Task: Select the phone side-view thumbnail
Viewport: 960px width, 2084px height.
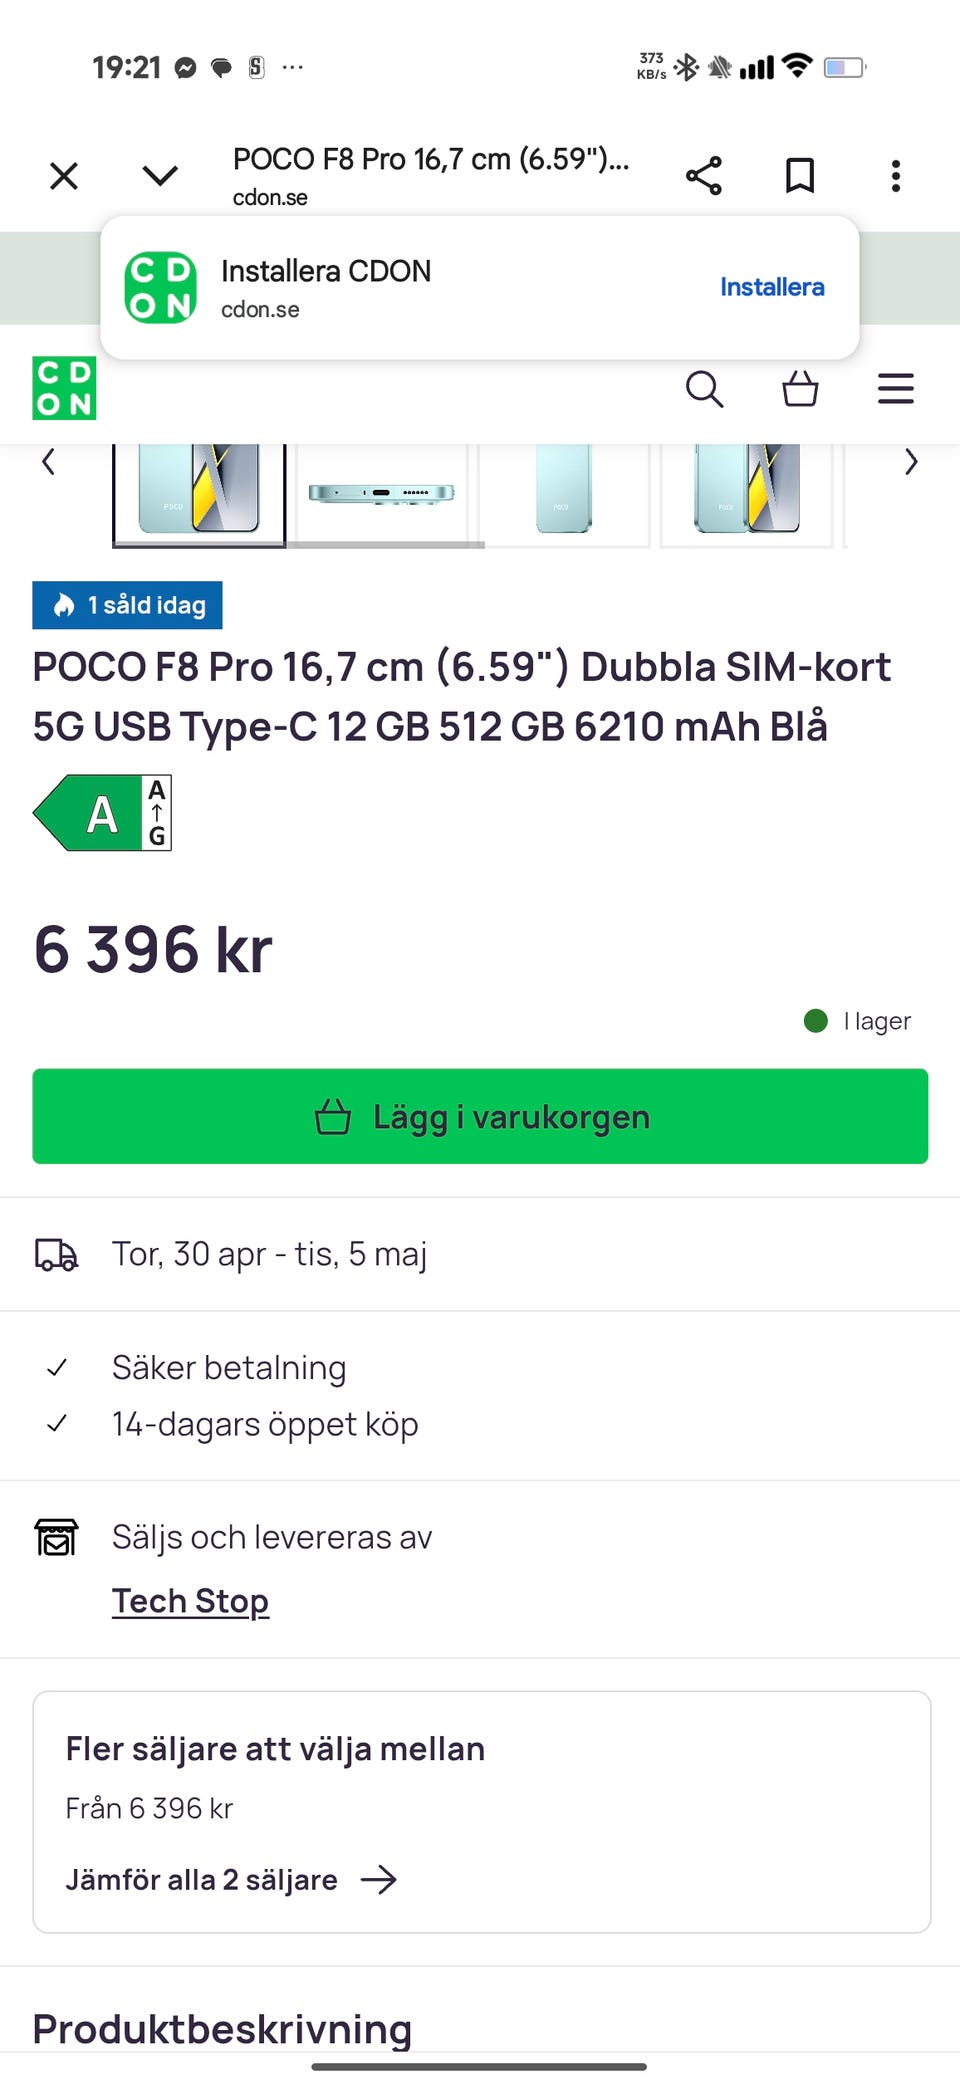Action: [x=382, y=493]
